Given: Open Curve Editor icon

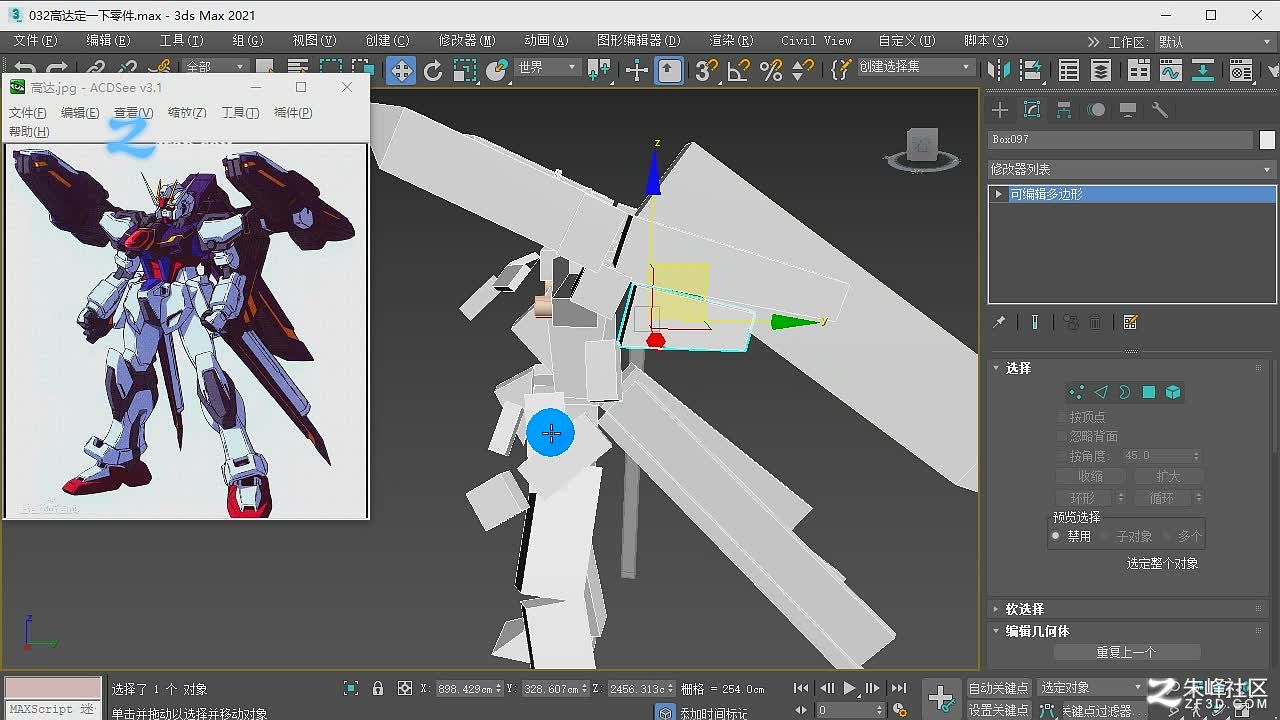Looking at the screenshot, I should coord(1171,70).
